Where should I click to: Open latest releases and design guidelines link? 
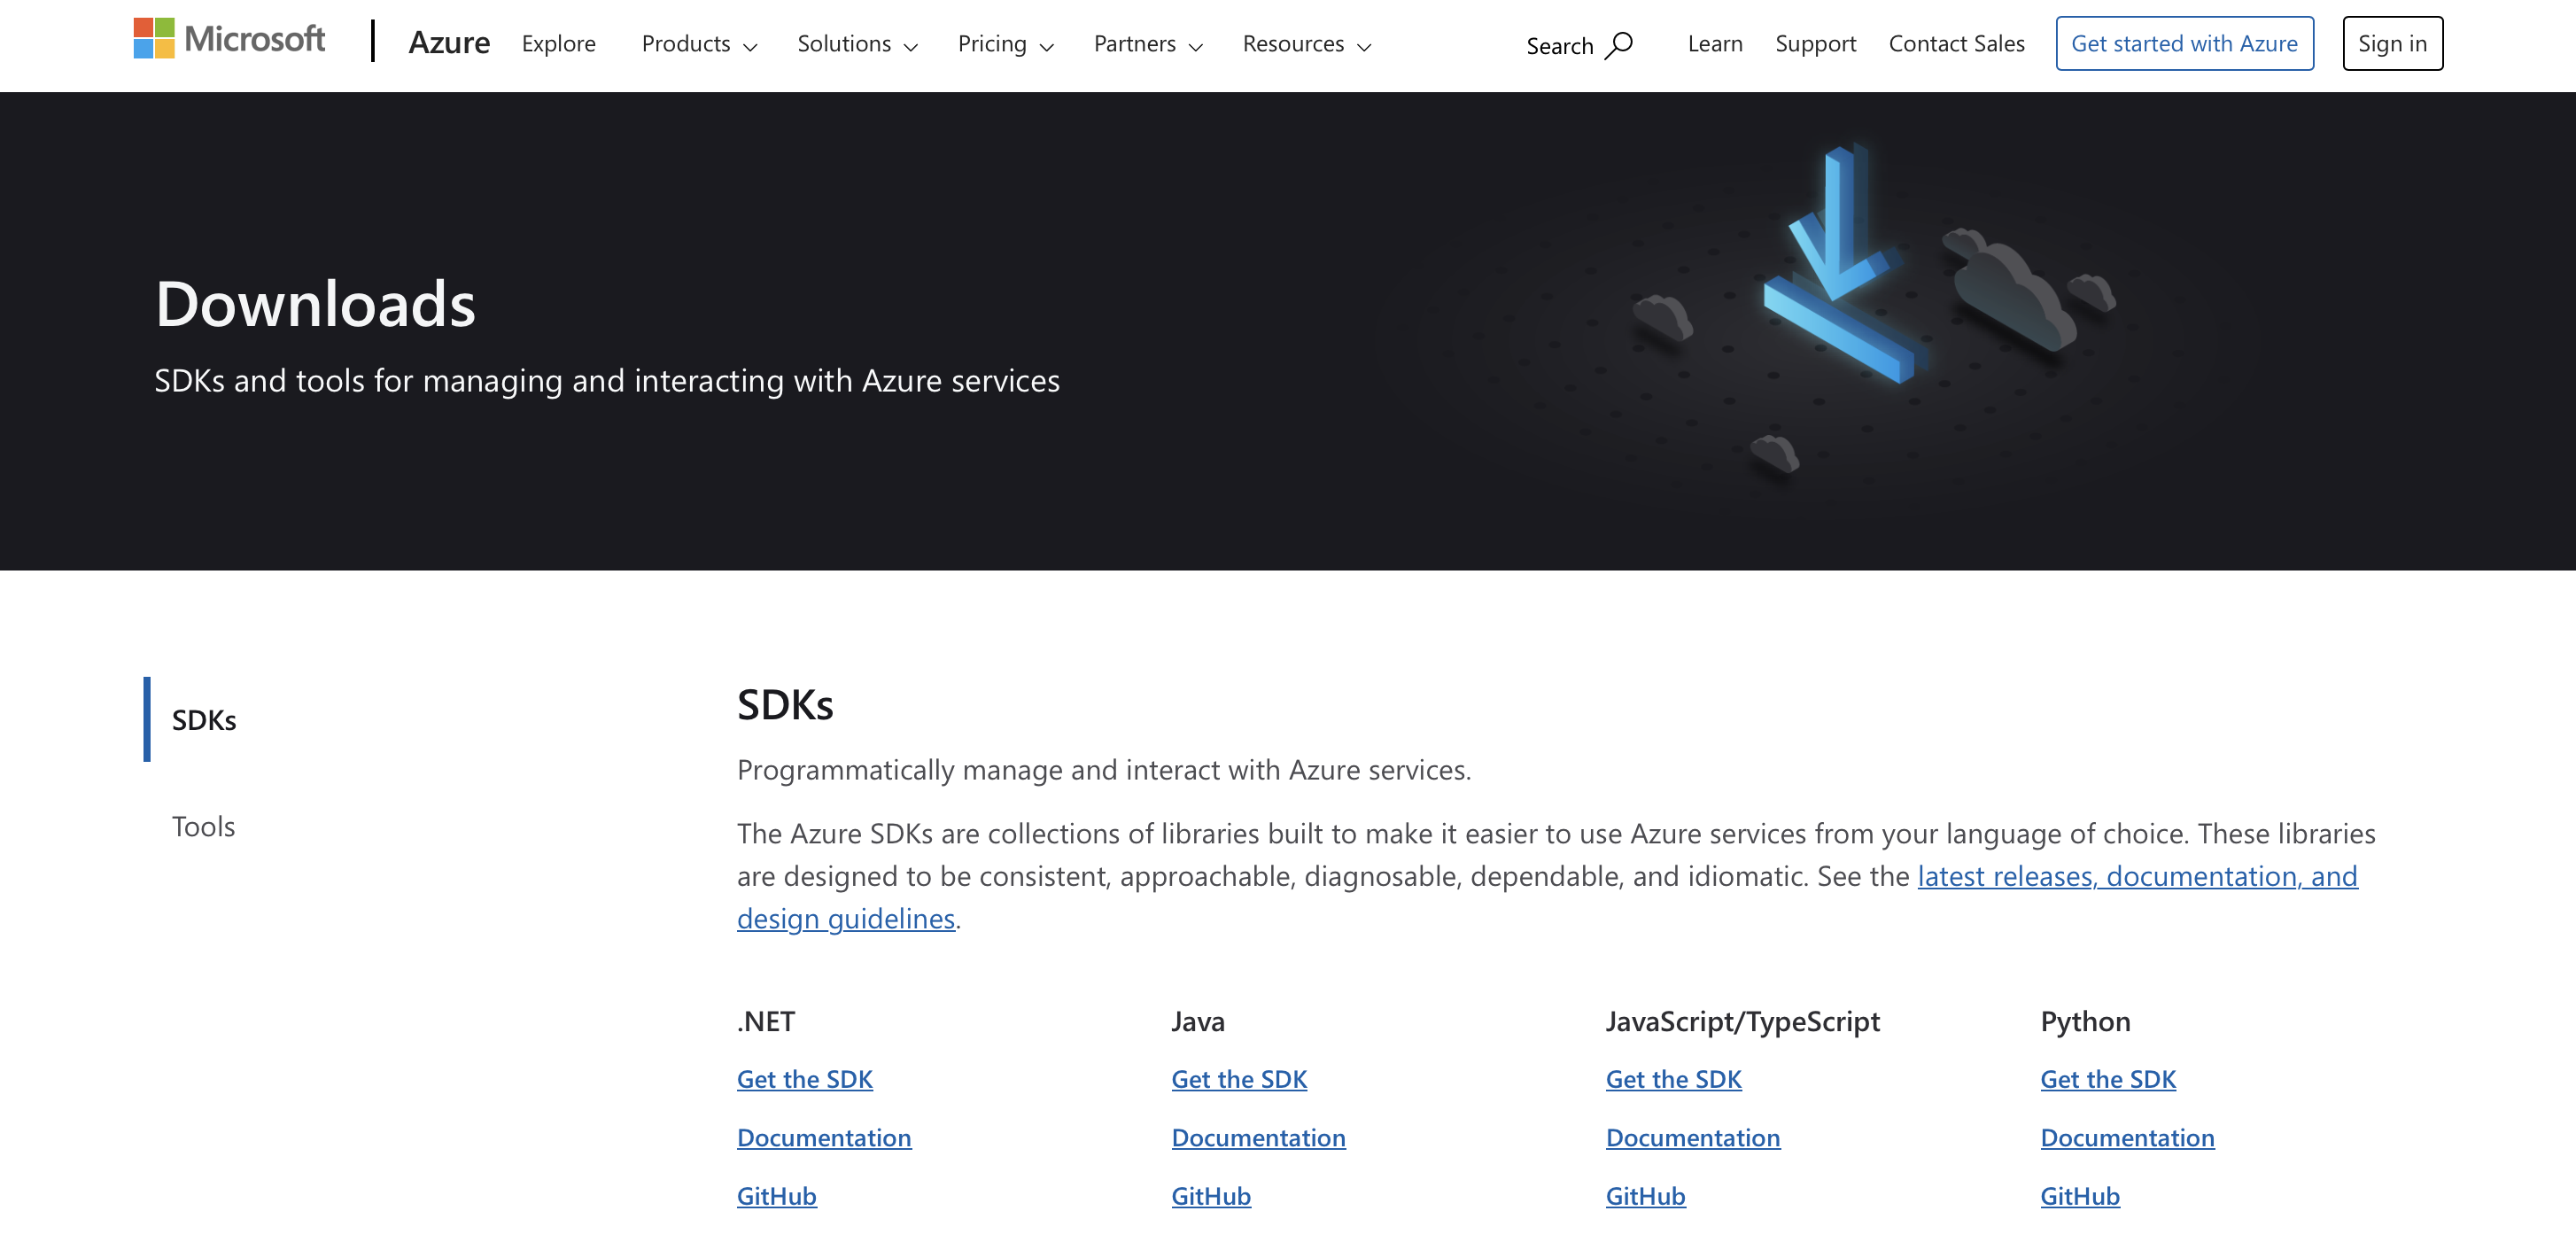pyautogui.click(x=2137, y=876)
